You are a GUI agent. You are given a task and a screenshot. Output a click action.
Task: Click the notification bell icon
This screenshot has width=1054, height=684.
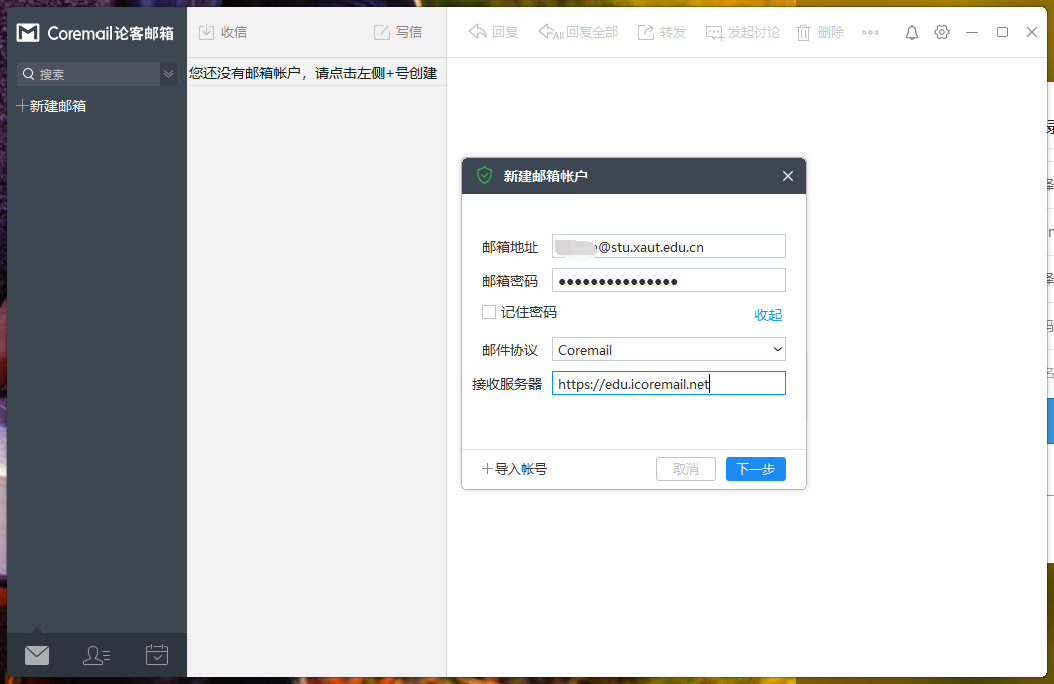(911, 31)
